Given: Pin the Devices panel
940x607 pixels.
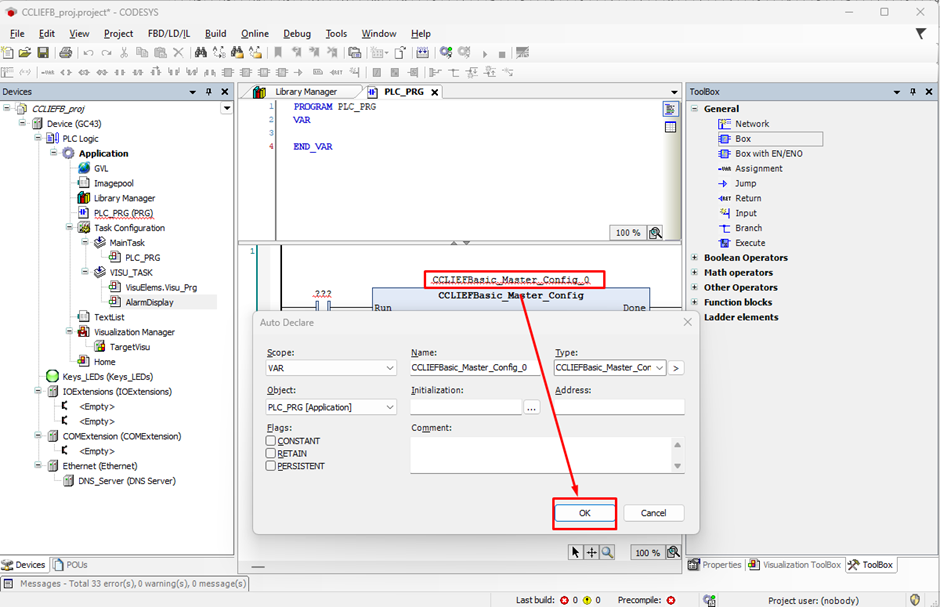Looking at the screenshot, I should 209,92.
